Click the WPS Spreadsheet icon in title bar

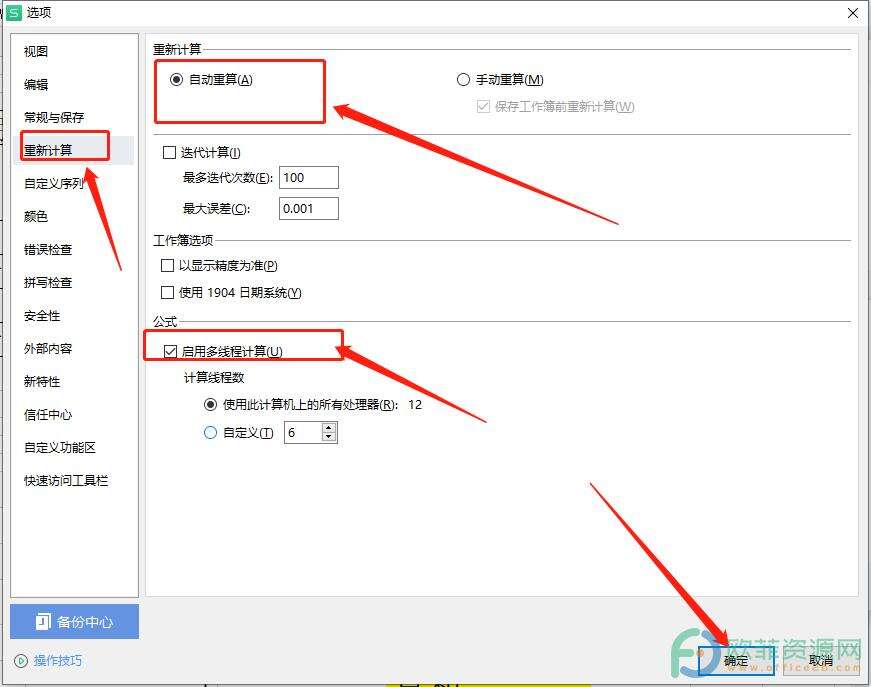(12, 12)
